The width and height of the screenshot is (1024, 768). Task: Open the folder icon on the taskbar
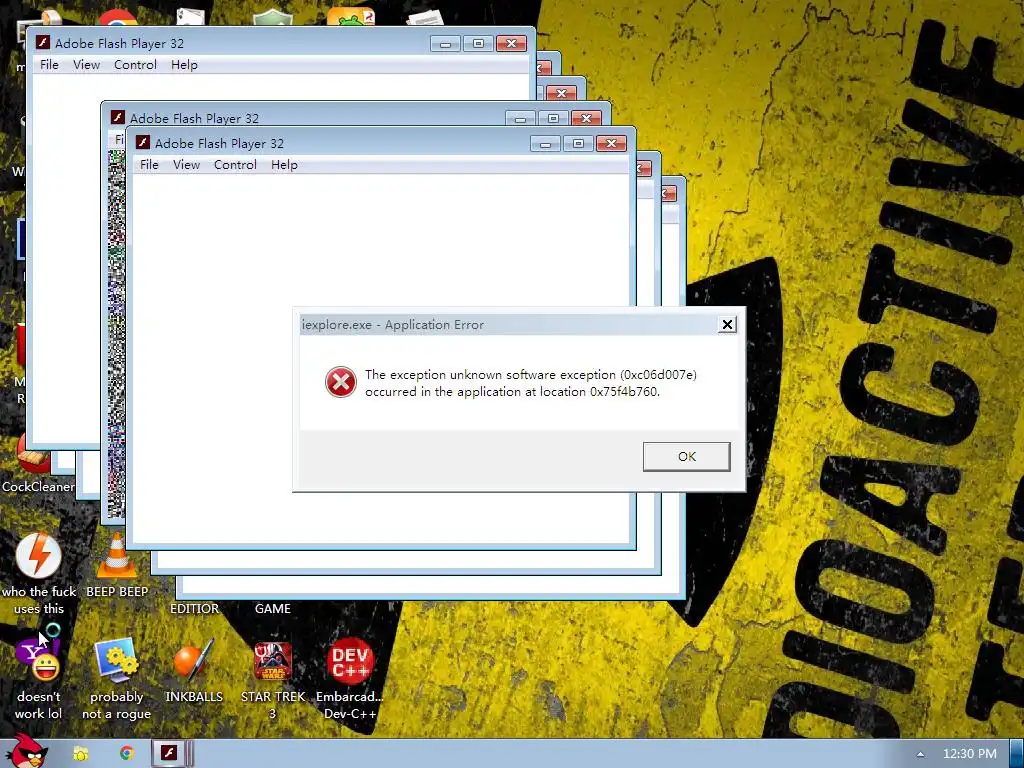tap(81, 754)
